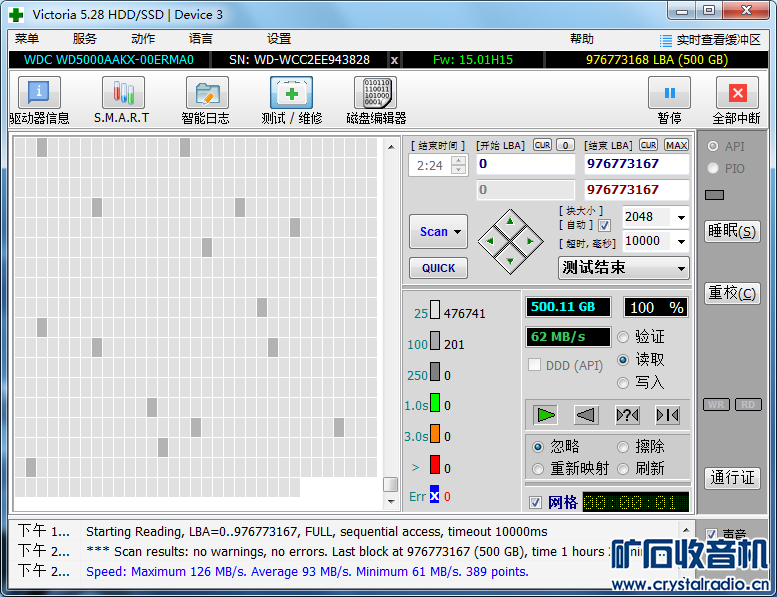Decrease the end time spinner

tap(459, 170)
